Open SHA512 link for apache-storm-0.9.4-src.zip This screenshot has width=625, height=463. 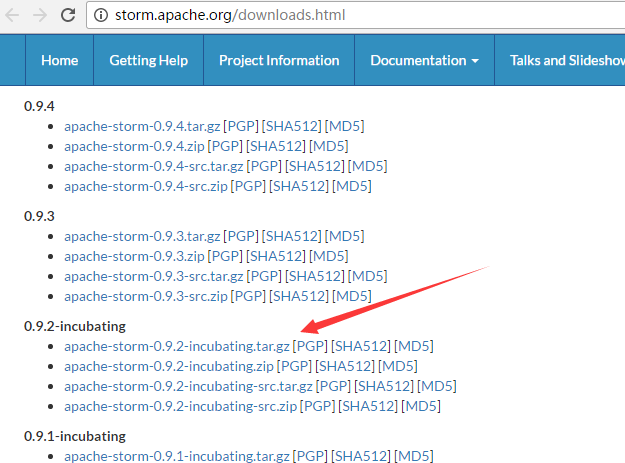click(299, 186)
